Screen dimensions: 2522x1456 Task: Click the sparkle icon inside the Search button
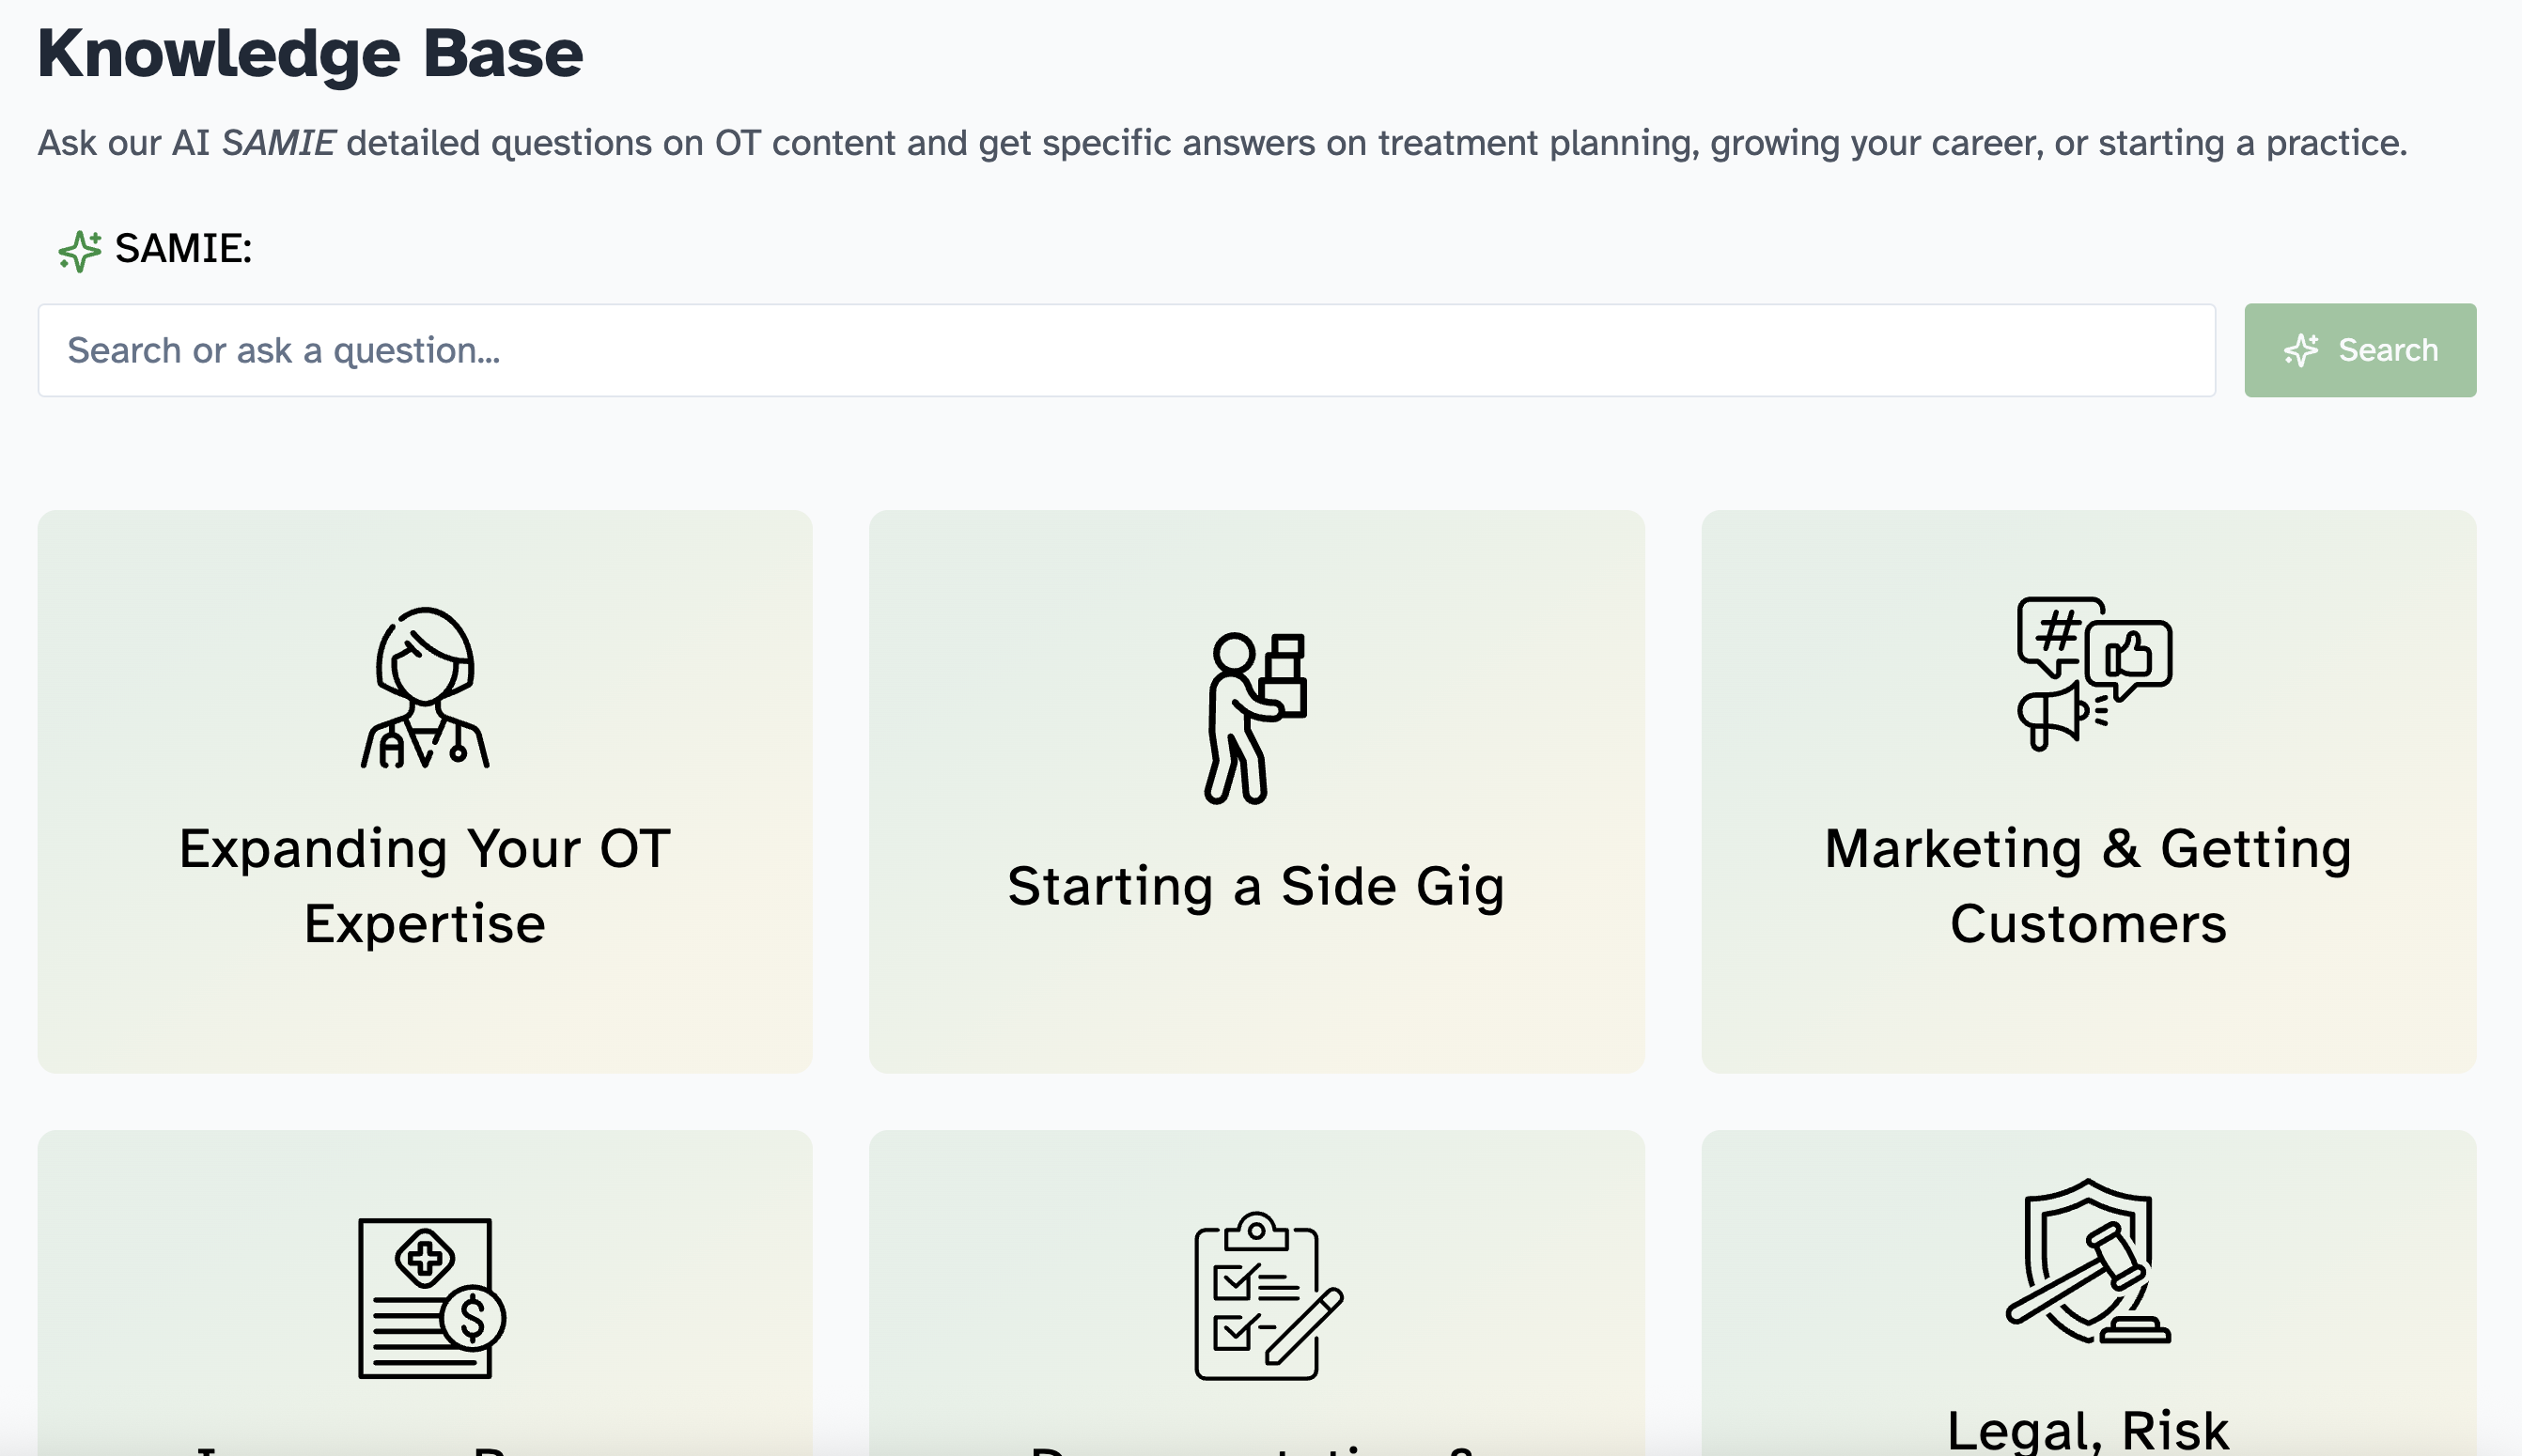2302,350
